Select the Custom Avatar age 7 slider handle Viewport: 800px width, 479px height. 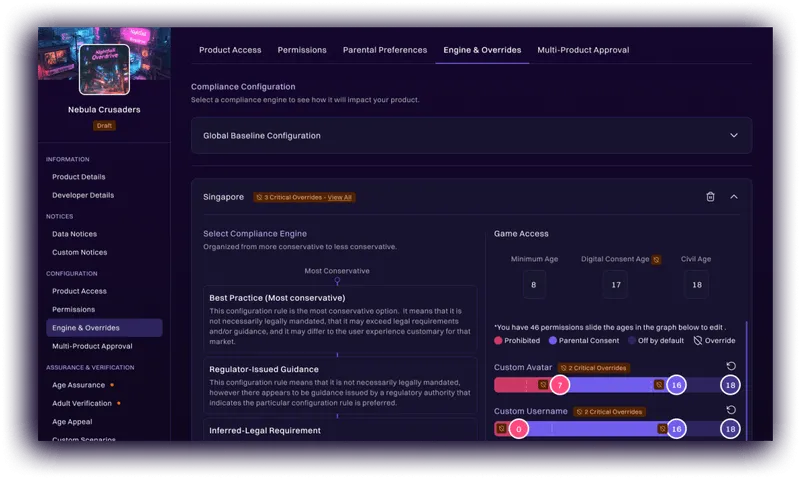(560, 385)
